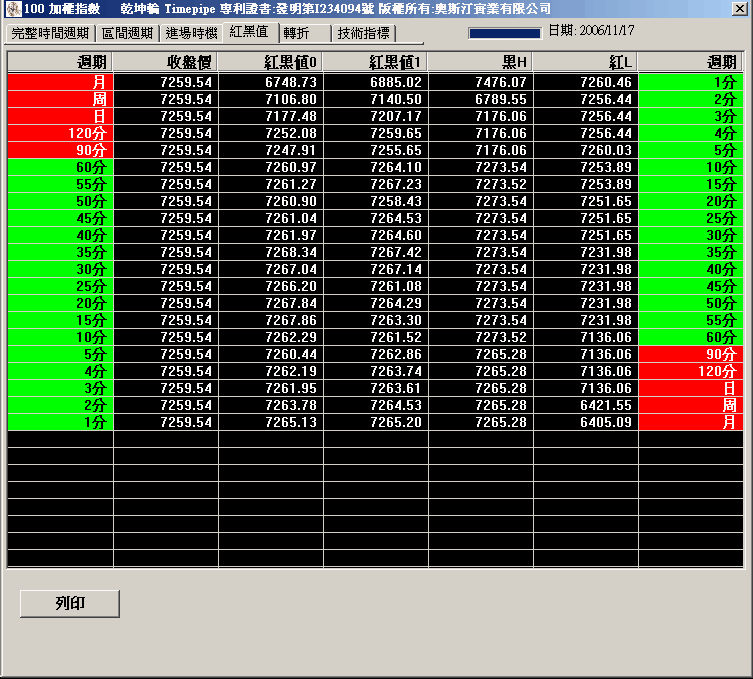
Task: Select the 黑H column header
Action: tap(480, 62)
